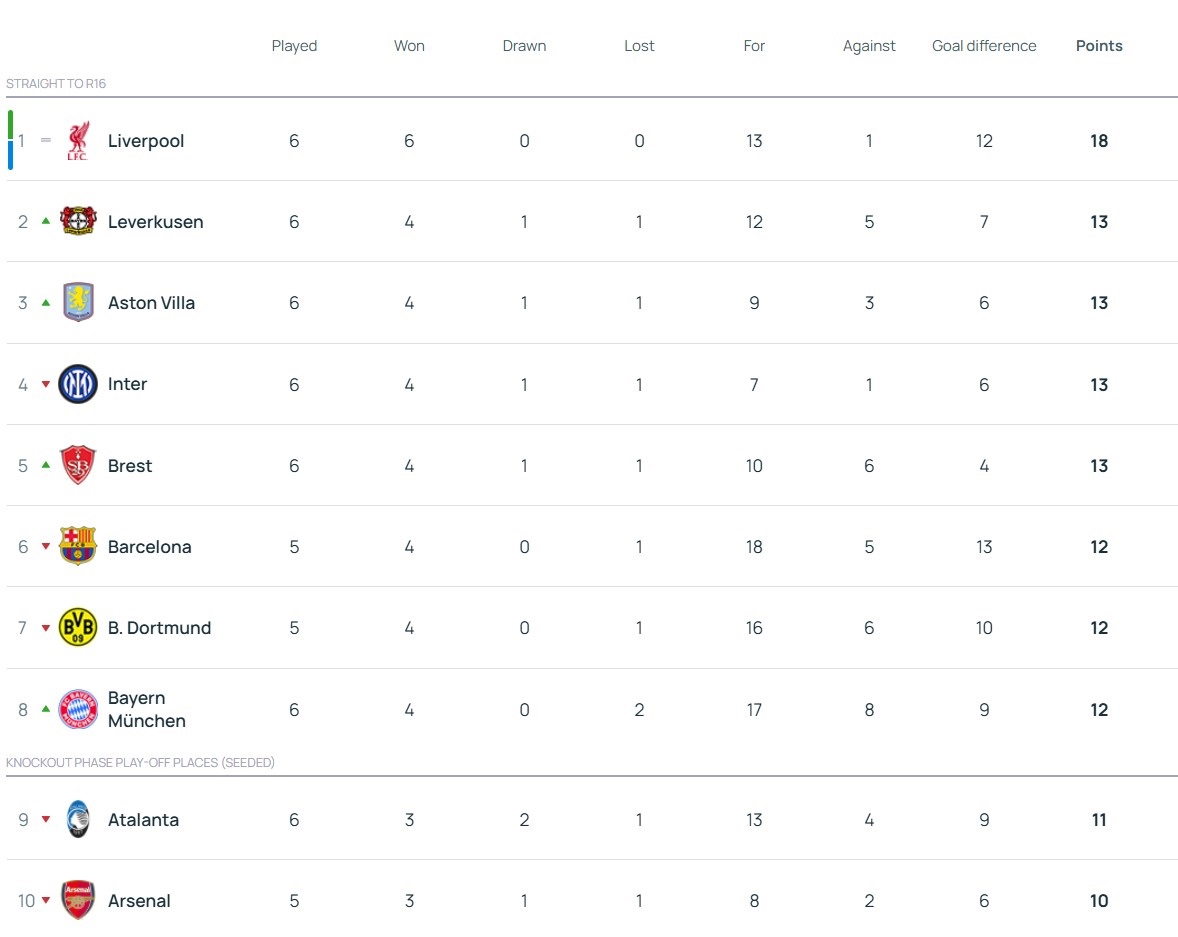Sort table by Points column header
The image size is (1178, 937).
[1099, 46]
